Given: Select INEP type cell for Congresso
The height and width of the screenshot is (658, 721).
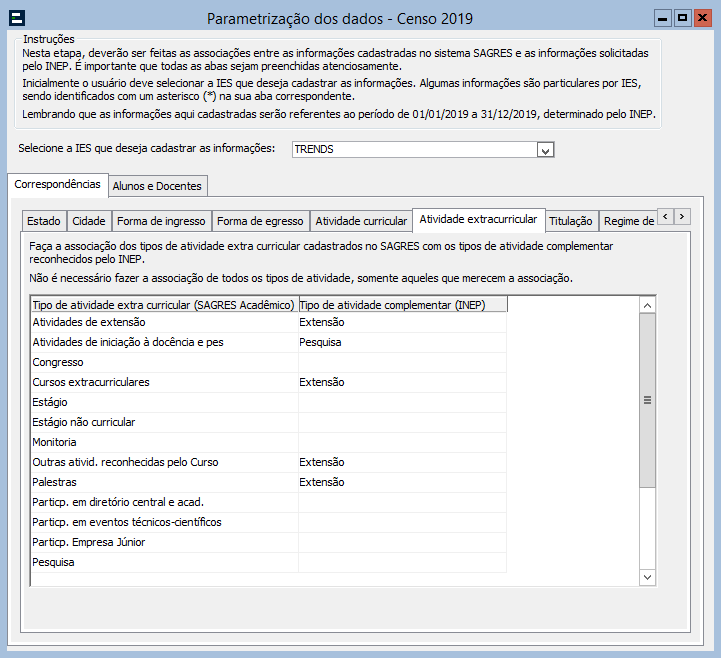Looking at the screenshot, I should (x=402, y=362).
